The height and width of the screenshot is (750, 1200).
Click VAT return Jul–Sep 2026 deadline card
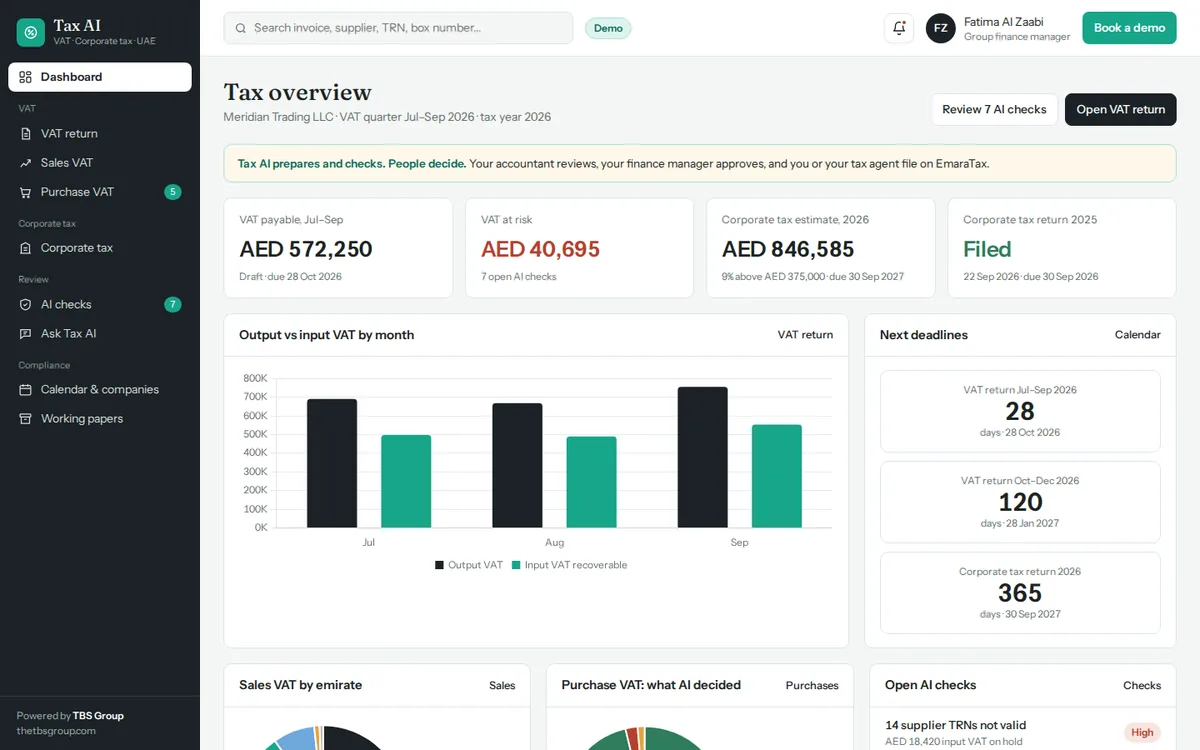[1020, 411]
